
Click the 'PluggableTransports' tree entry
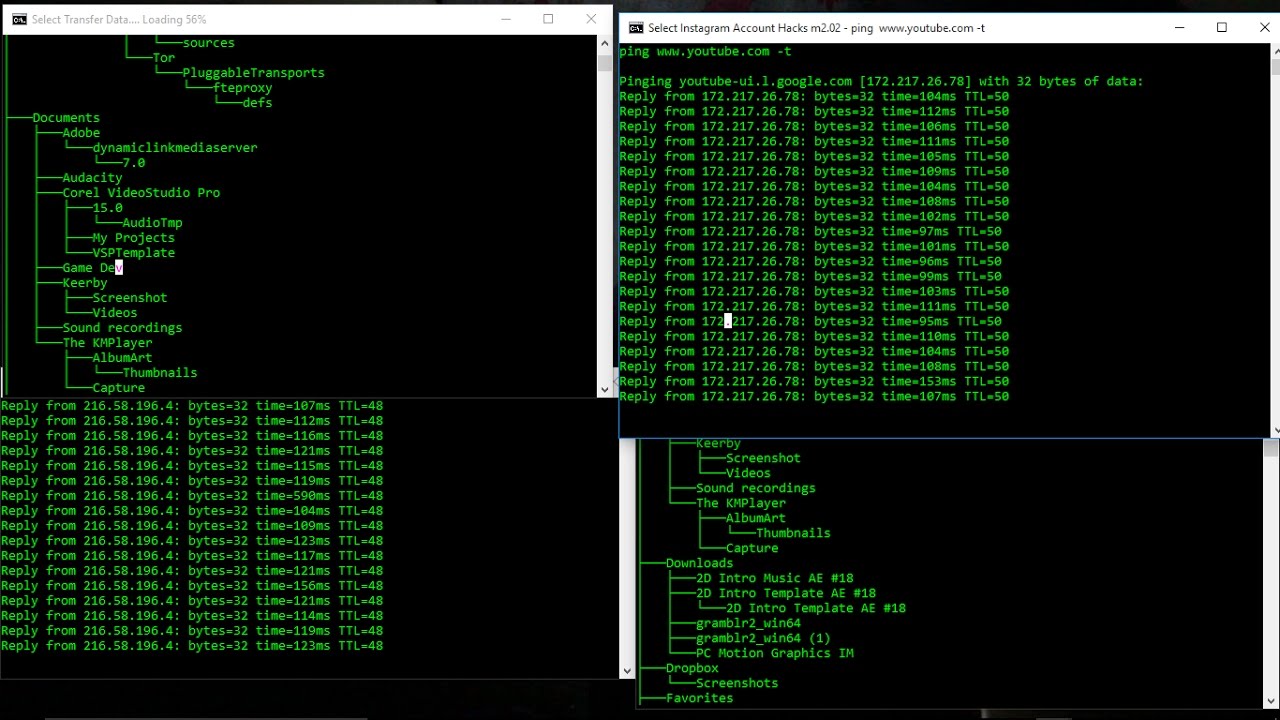click(x=253, y=73)
